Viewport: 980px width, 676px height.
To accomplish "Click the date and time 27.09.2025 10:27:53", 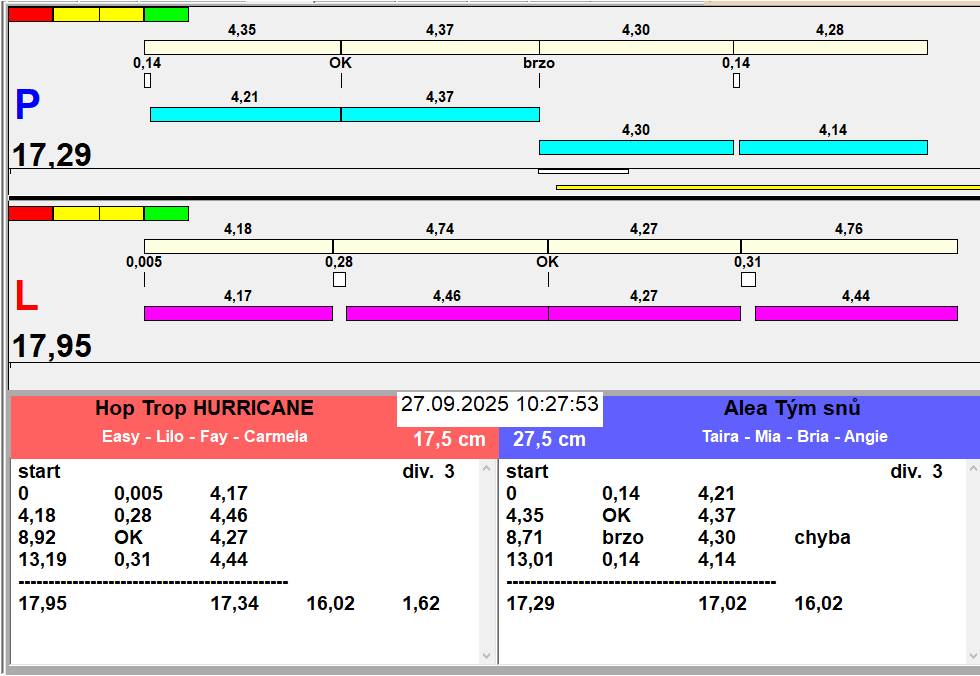I will (x=499, y=404).
